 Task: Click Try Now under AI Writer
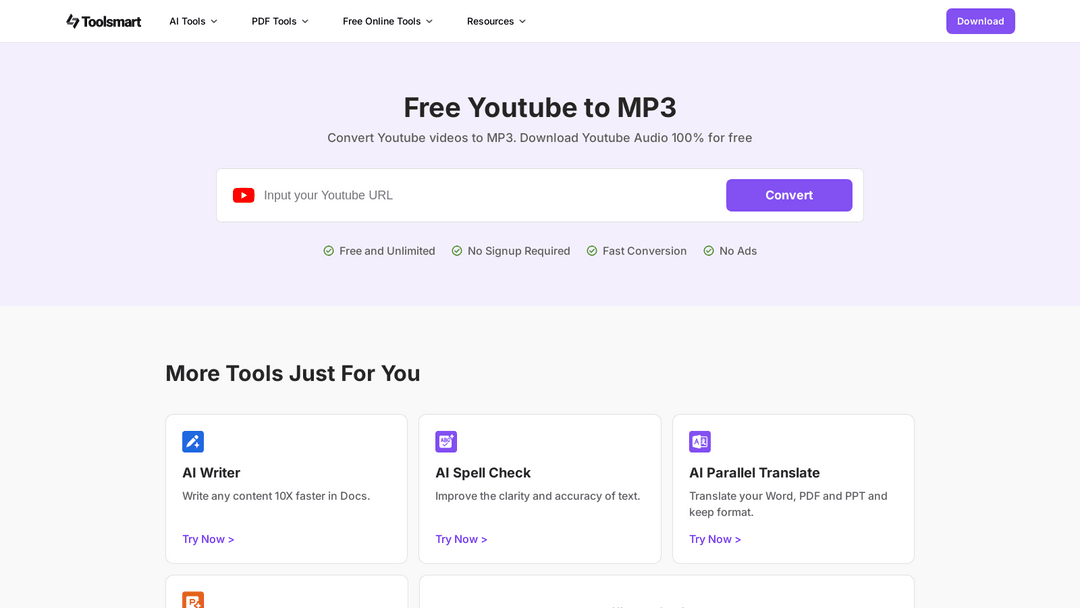tap(208, 539)
